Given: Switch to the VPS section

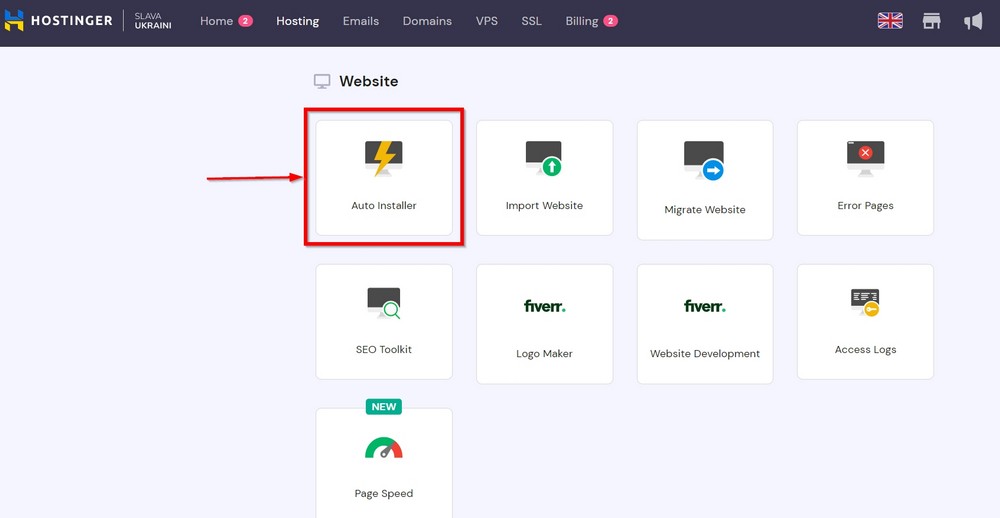Looking at the screenshot, I should click(x=487, y=21).
